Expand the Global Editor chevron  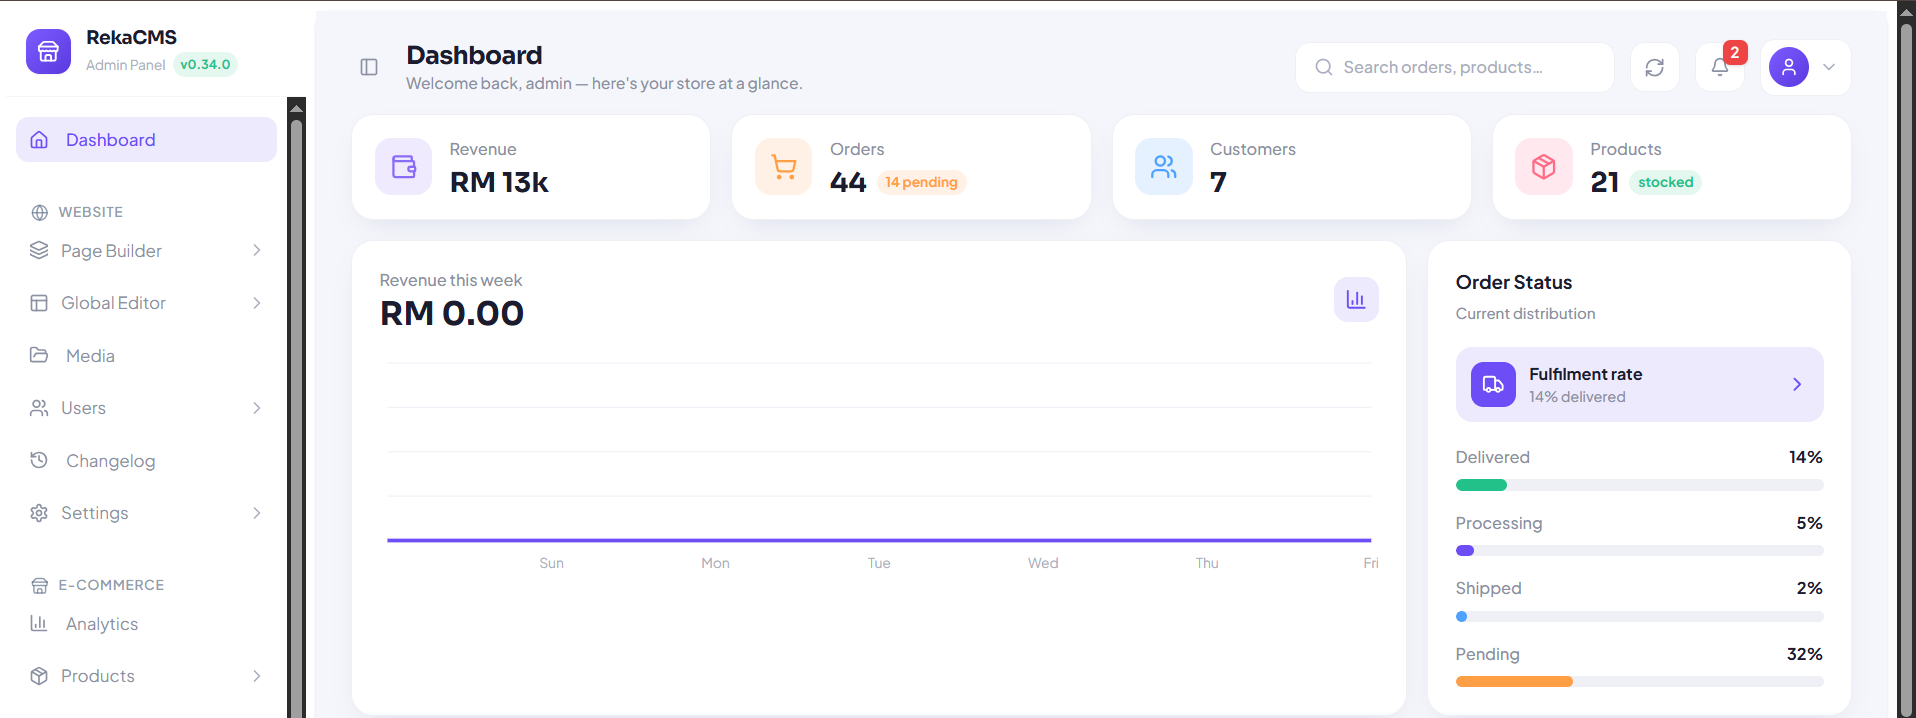[257, 303]
